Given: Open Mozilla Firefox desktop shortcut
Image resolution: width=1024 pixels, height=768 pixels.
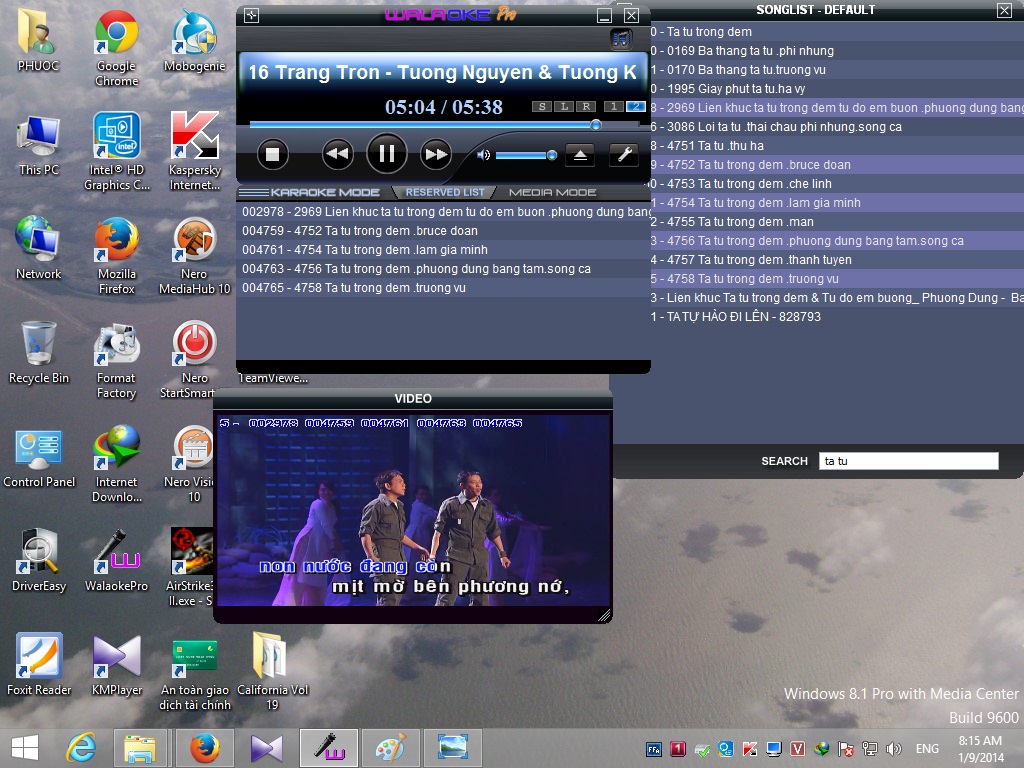Looking at the screenshot, I should [116, 256].
